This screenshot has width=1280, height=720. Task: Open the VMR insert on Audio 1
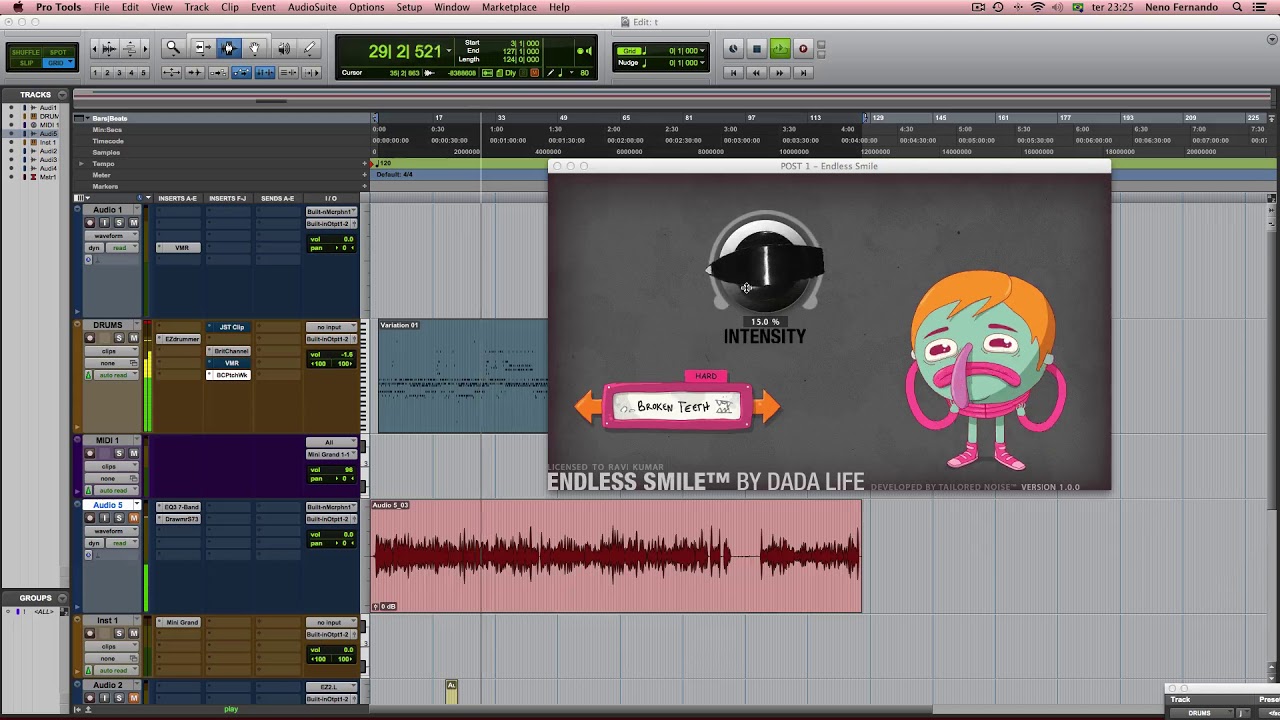(x=180, y=248)
